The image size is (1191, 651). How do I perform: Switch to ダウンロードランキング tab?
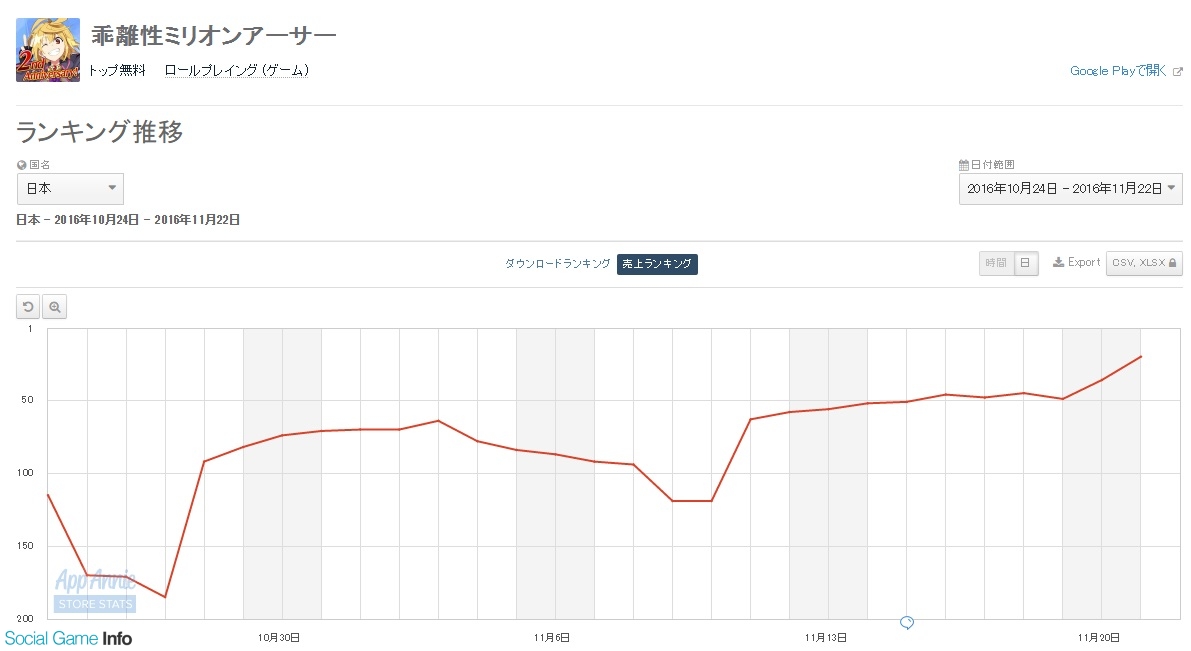click(558, 264)
